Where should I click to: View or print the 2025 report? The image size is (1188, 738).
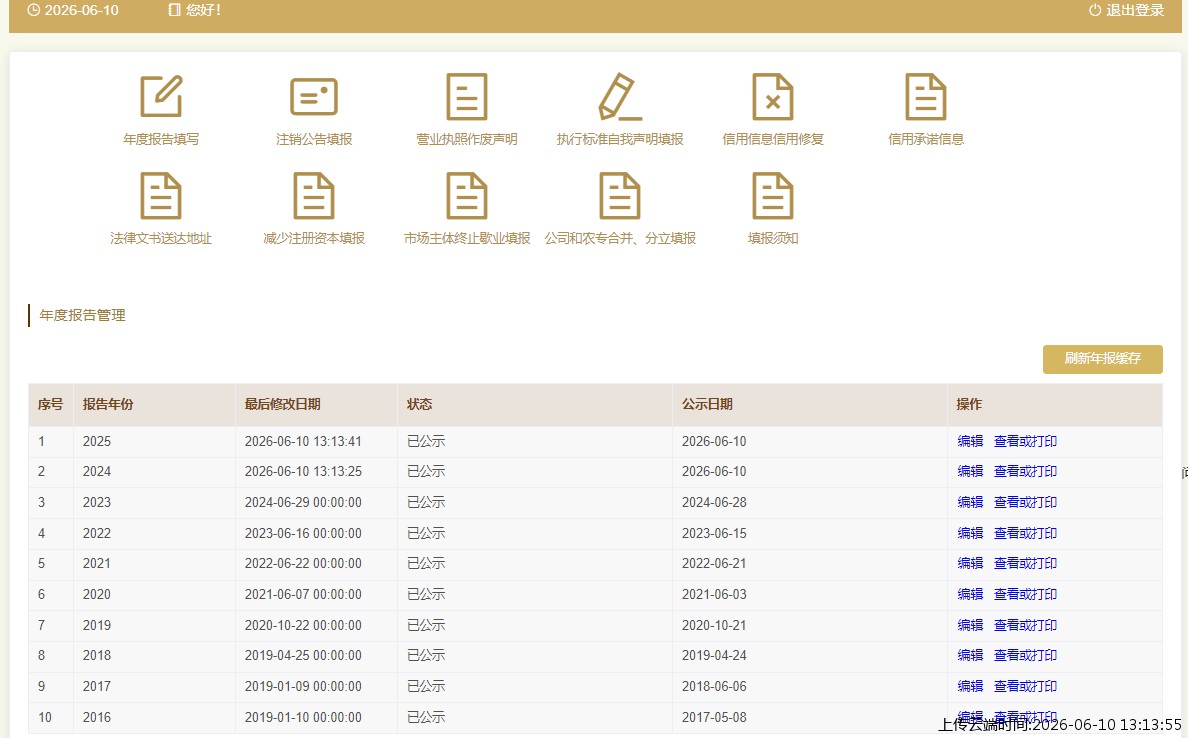(1025, 441)
